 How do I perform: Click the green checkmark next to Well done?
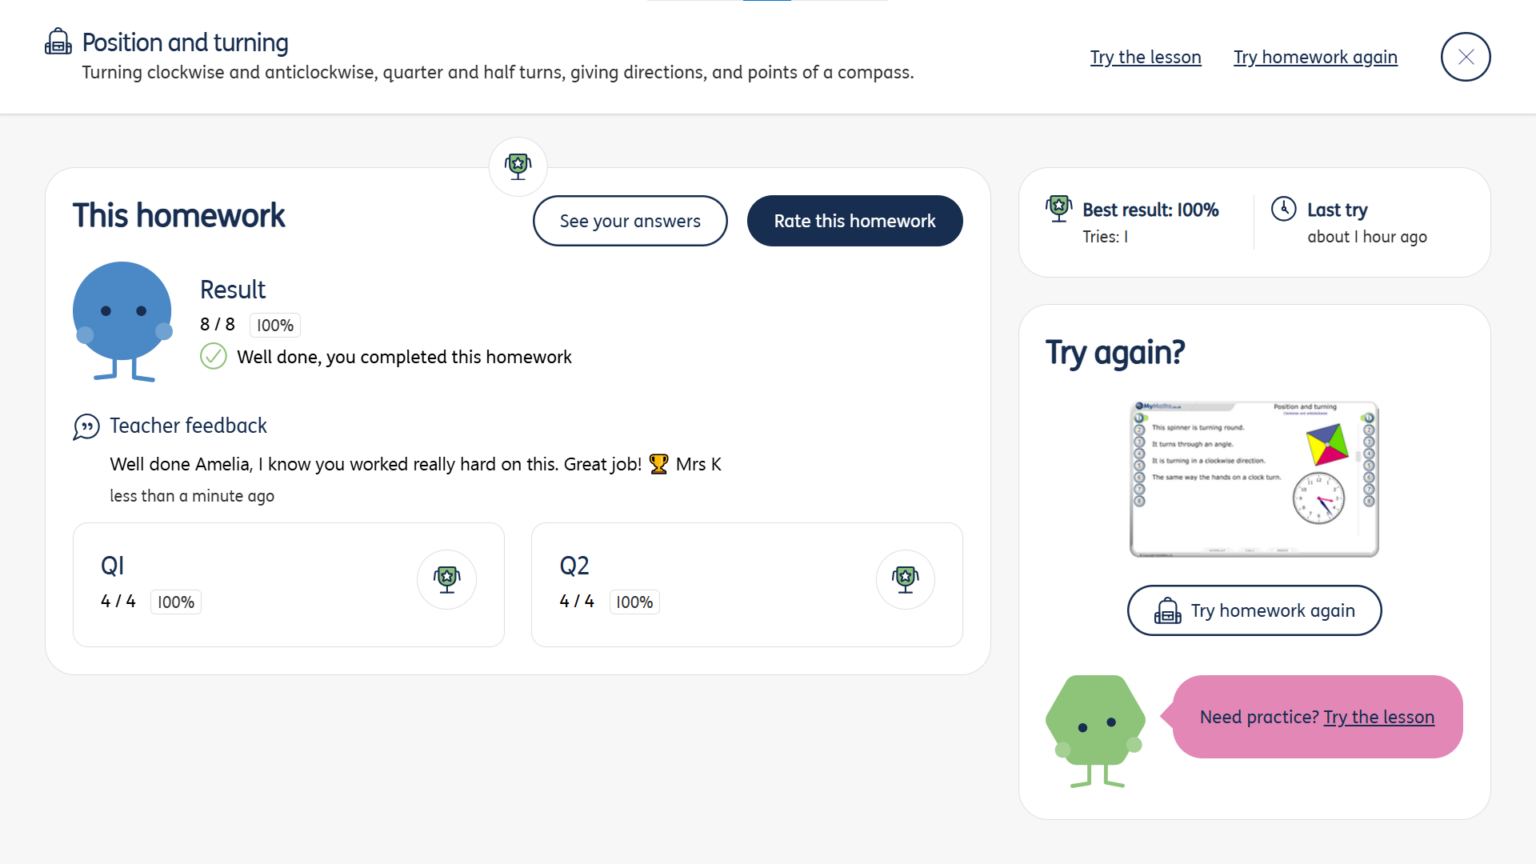click(213, 356)
